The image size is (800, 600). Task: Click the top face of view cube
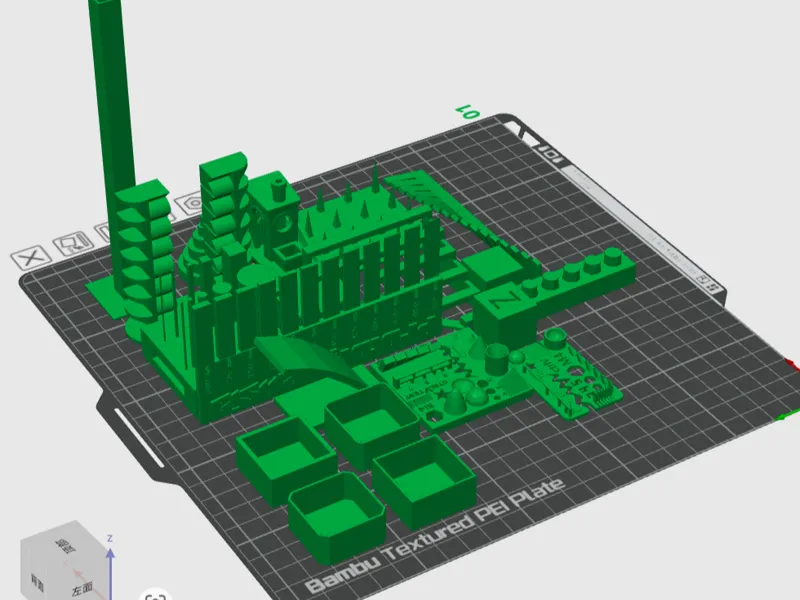click(x=66, y=545)
